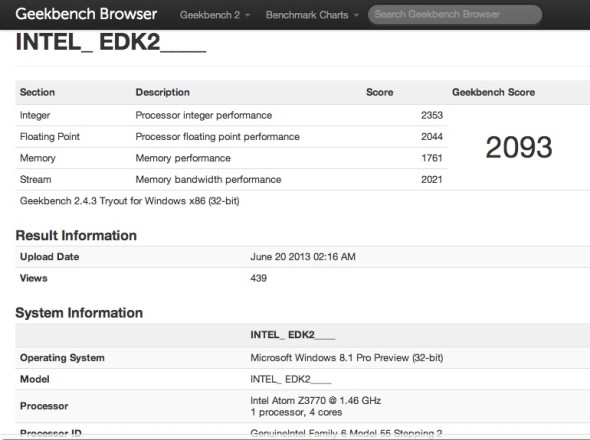Select the Floating Point row label
The image size is (590, 440).
(x=50, y=137)
